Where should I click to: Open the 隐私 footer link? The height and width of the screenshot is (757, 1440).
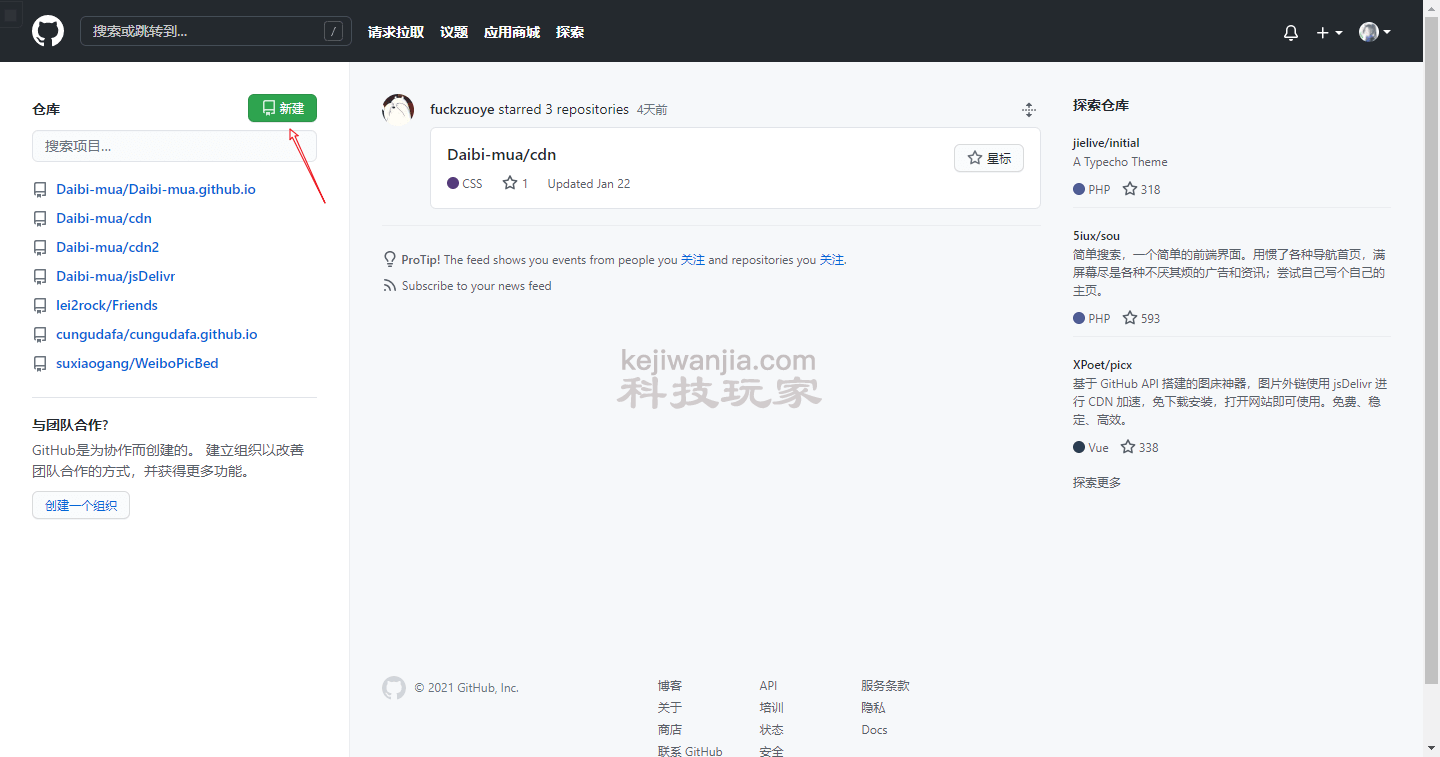click(873, 708)
